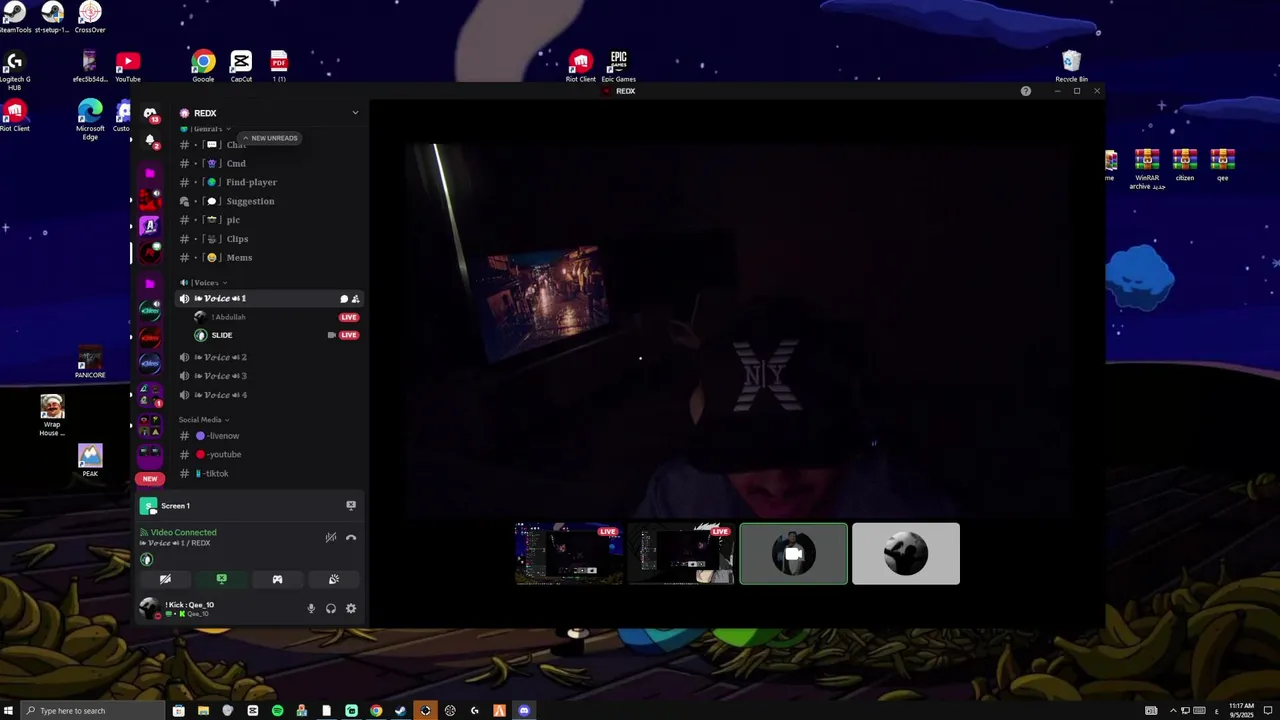Toggle noise suppression icon beside Video Connected
Viewport: 1280px width, 720px height.
[331, 538]
